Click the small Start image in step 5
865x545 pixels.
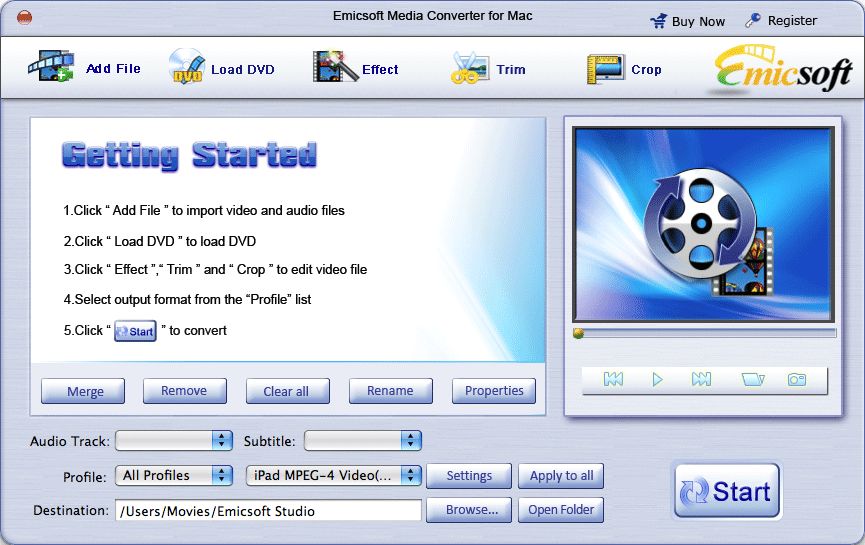click(135, 331)
